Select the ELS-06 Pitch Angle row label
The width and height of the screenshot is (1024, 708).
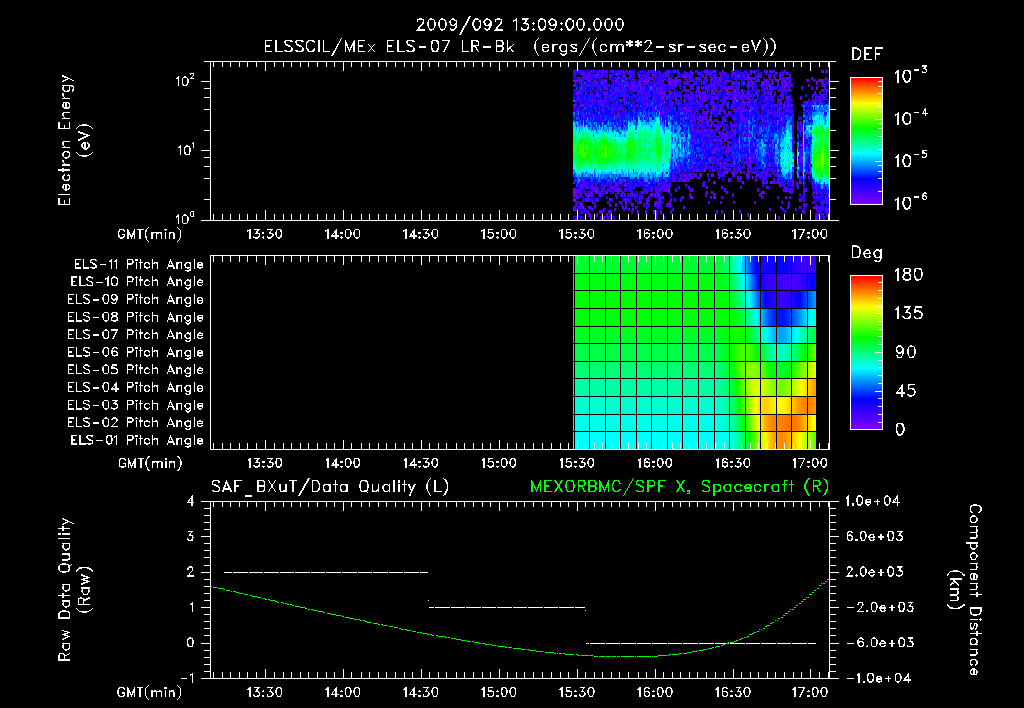[135, 353]
